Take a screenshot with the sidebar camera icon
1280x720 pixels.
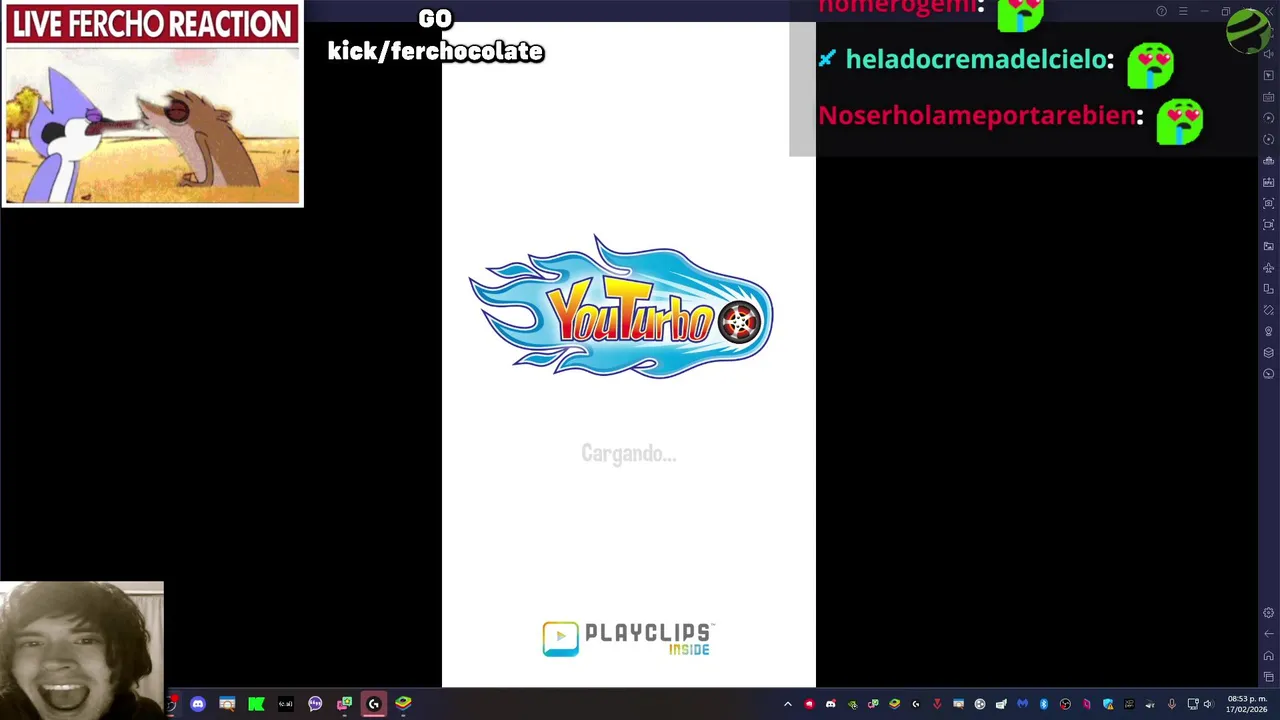(1269, 203)
